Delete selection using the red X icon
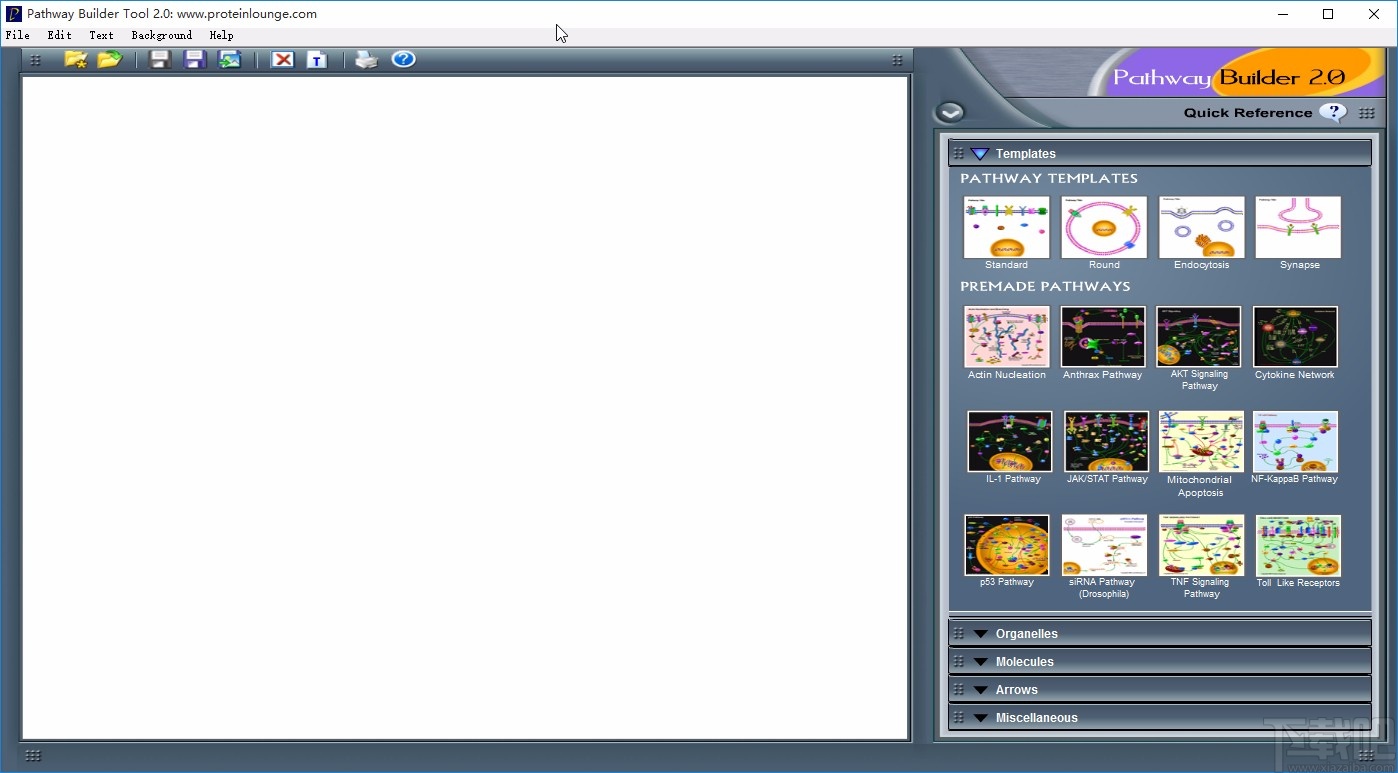1398x773 pixels. (x=283, y=60)
